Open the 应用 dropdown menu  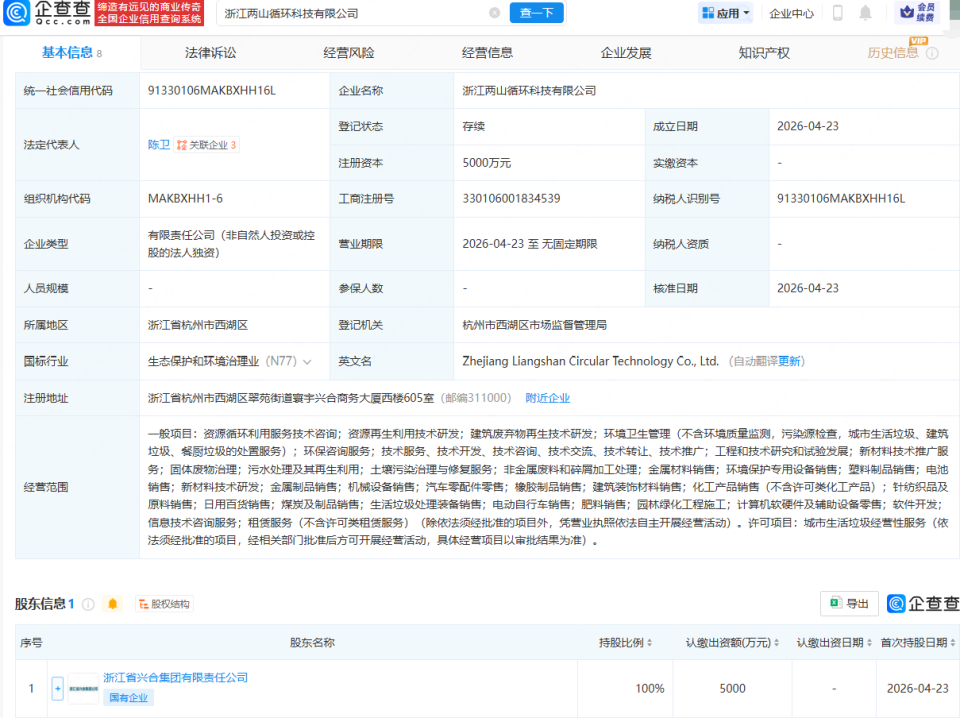[726, 13]
